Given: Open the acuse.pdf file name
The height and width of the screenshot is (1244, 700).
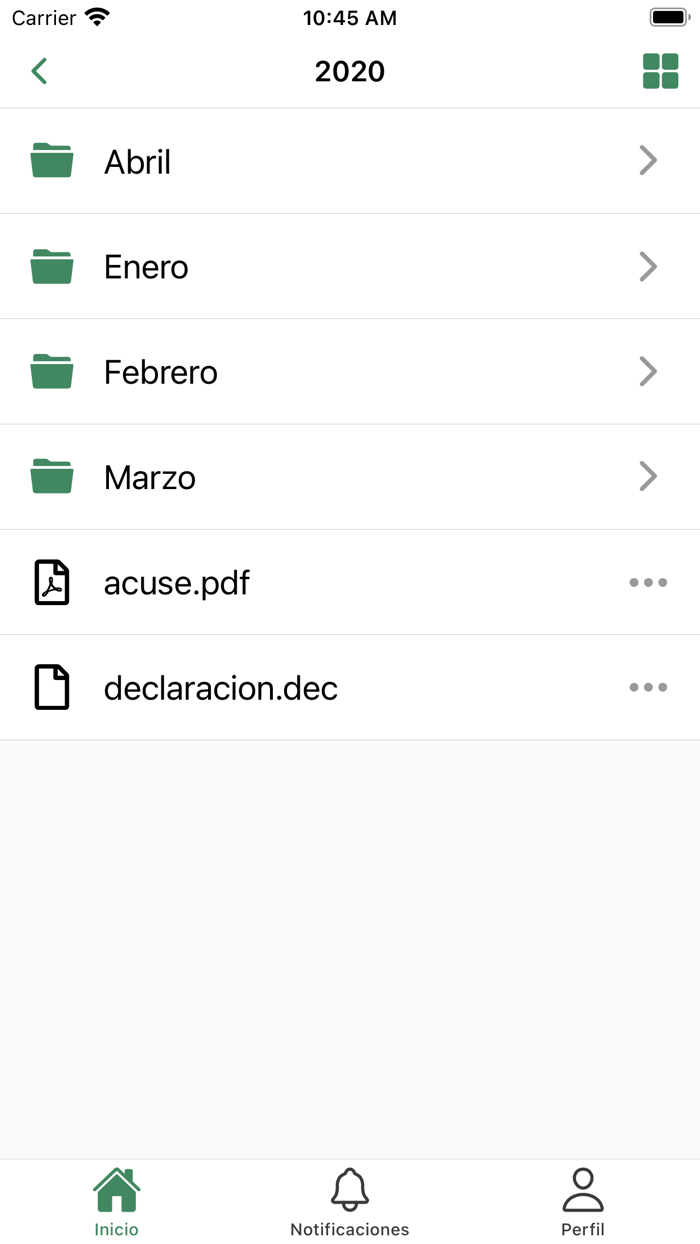Looking at the screenshot, I should [x=177, y=582].
